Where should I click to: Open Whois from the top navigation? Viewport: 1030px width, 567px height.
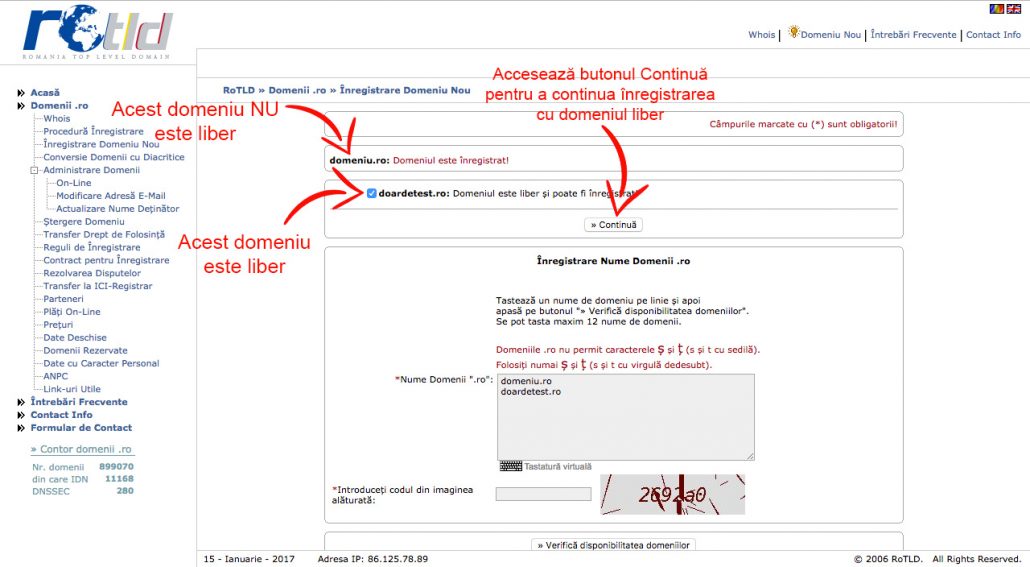tap(761, 35)
